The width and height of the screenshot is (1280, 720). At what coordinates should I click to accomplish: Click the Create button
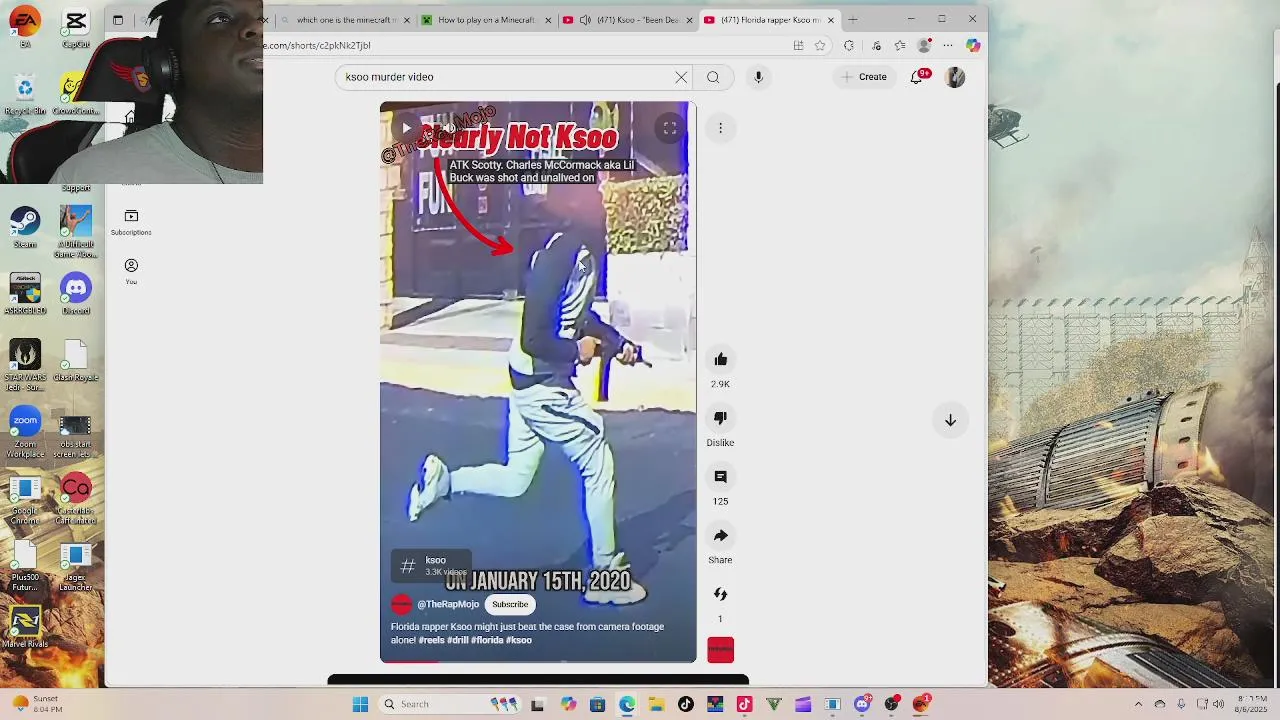tap(864, 77)
